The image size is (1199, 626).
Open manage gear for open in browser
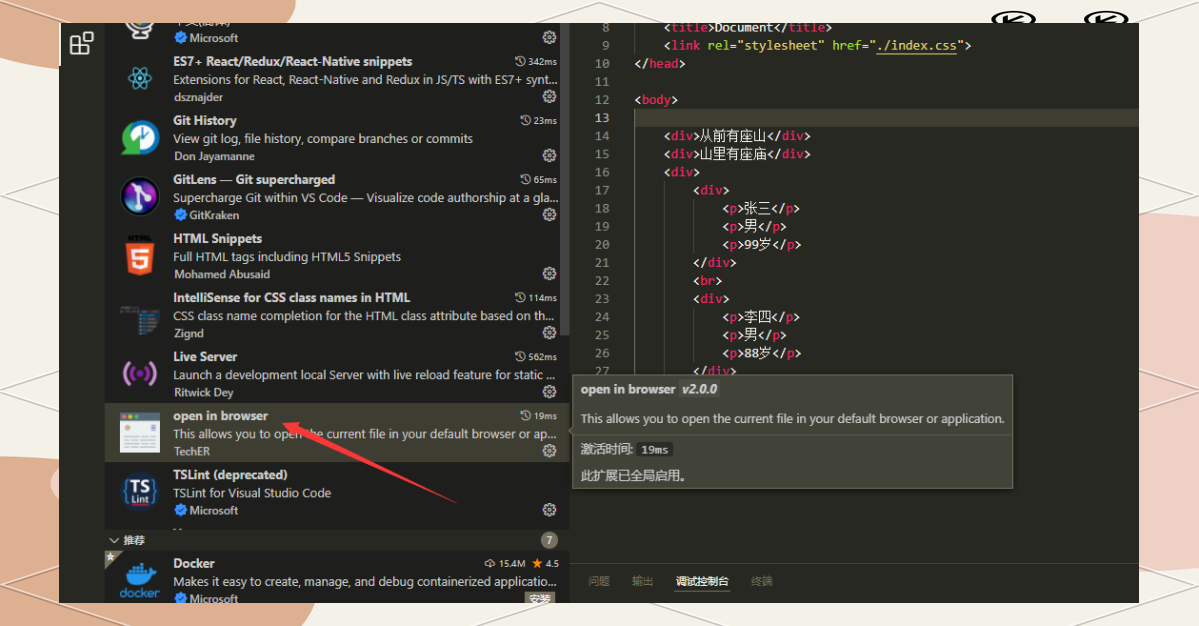point(549,451)
